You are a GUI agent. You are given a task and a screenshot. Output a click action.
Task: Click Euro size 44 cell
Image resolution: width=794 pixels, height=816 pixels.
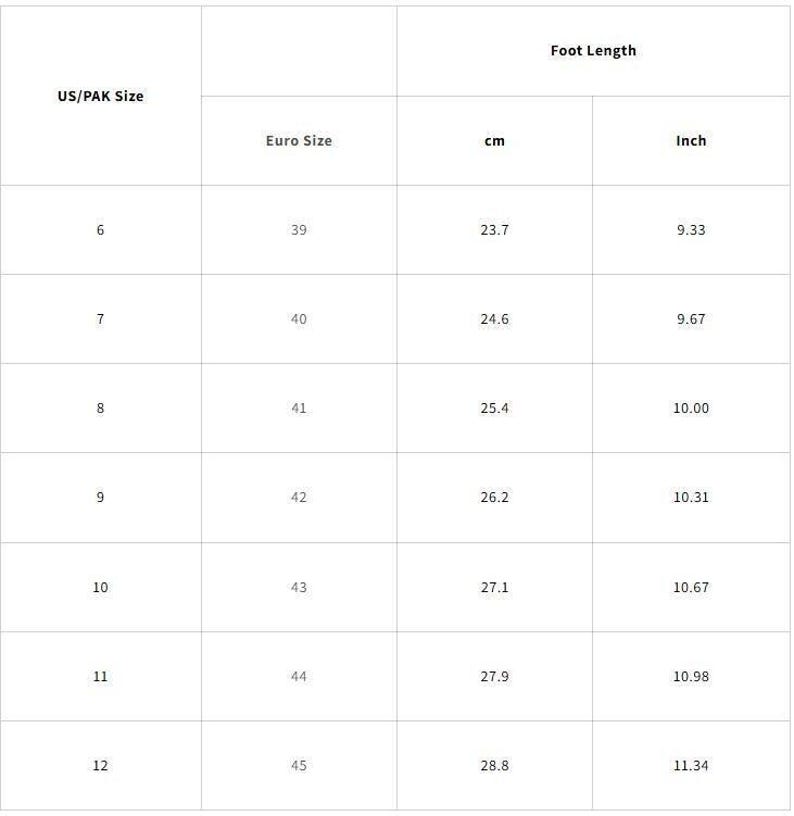pyautogui.click(x=299, y=677)
